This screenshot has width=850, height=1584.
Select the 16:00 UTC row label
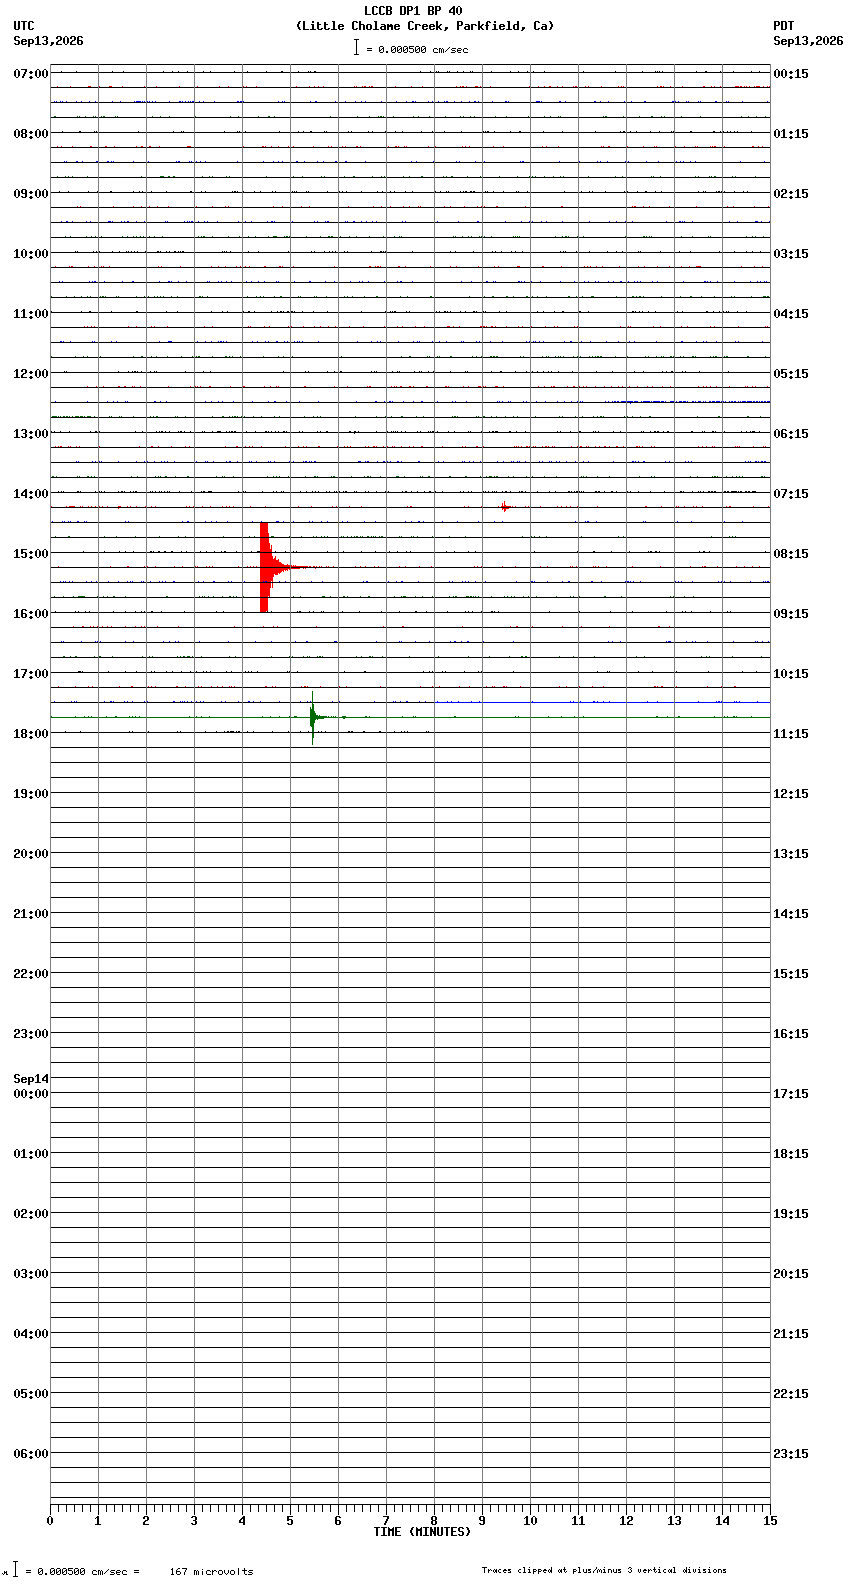(31, 614)
